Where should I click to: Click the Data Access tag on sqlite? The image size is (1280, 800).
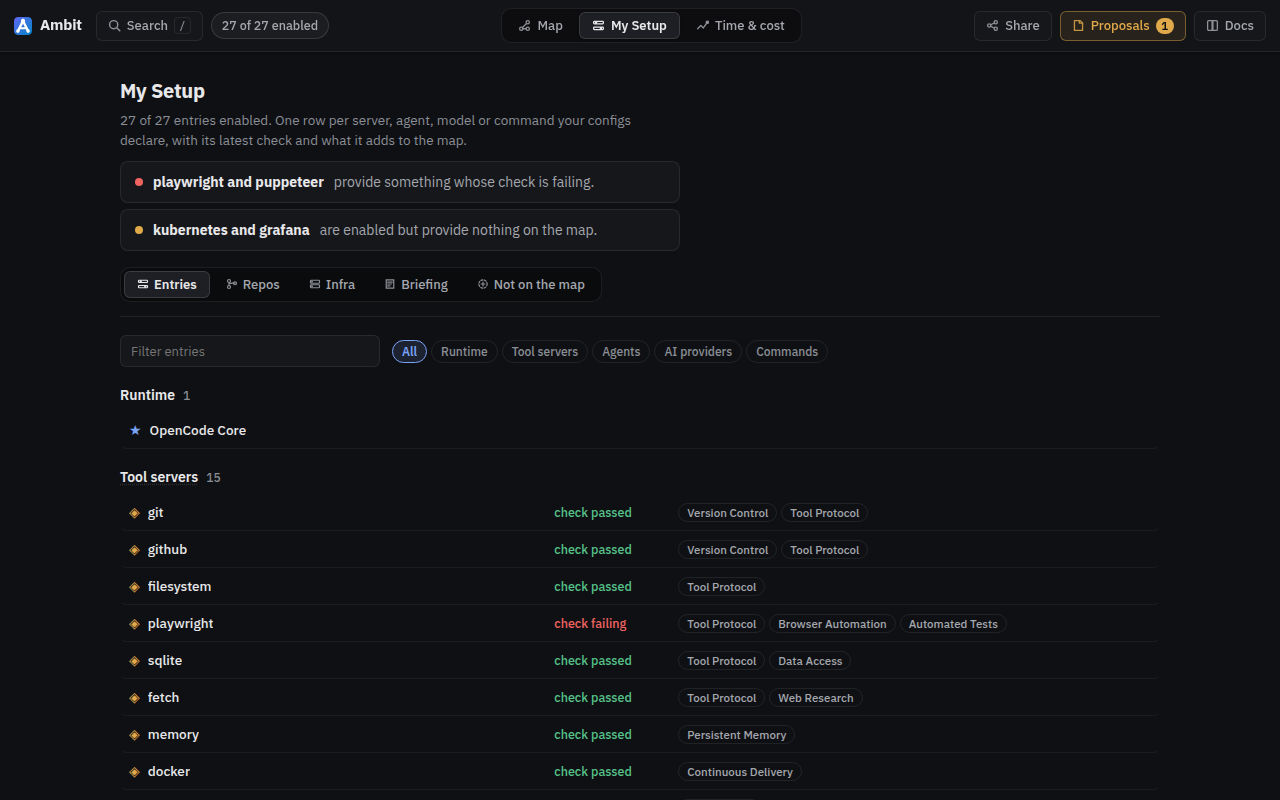coord(810,661)
